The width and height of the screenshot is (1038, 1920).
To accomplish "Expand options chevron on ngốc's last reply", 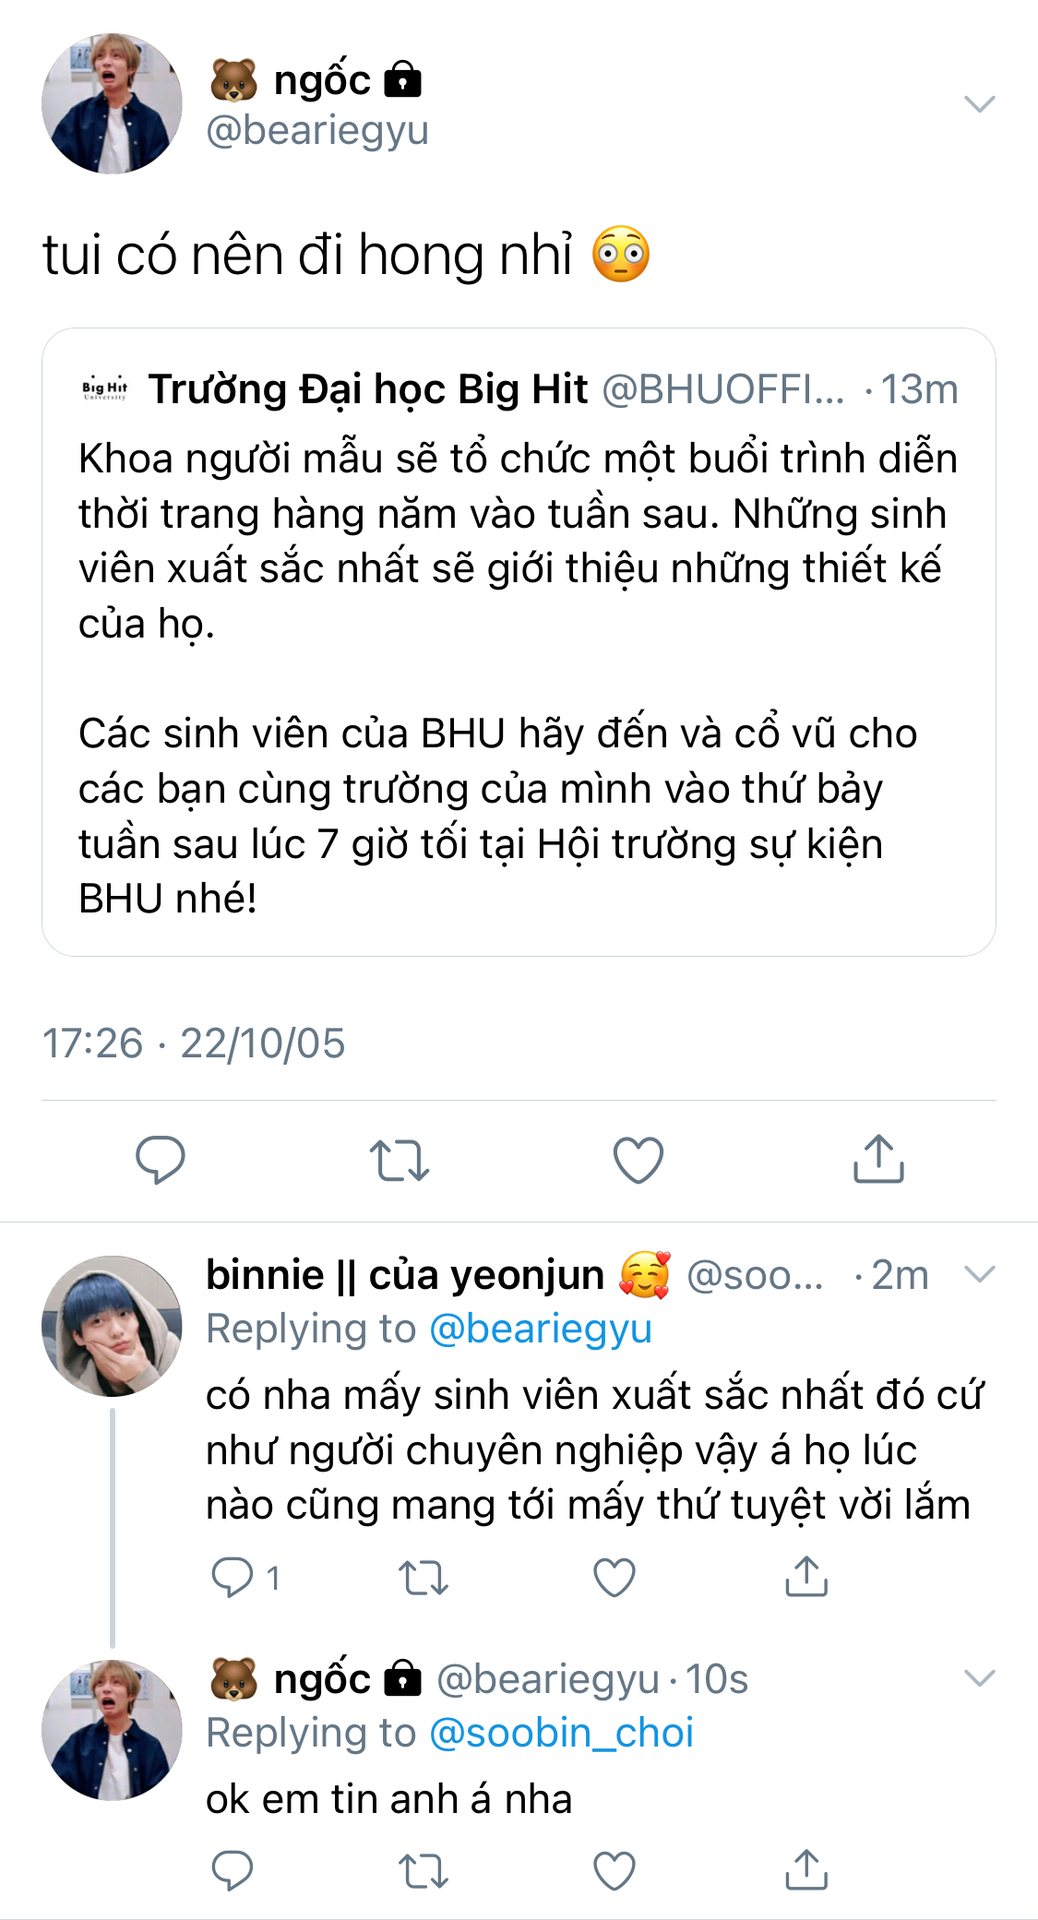I will click(x=979, y=1678).
